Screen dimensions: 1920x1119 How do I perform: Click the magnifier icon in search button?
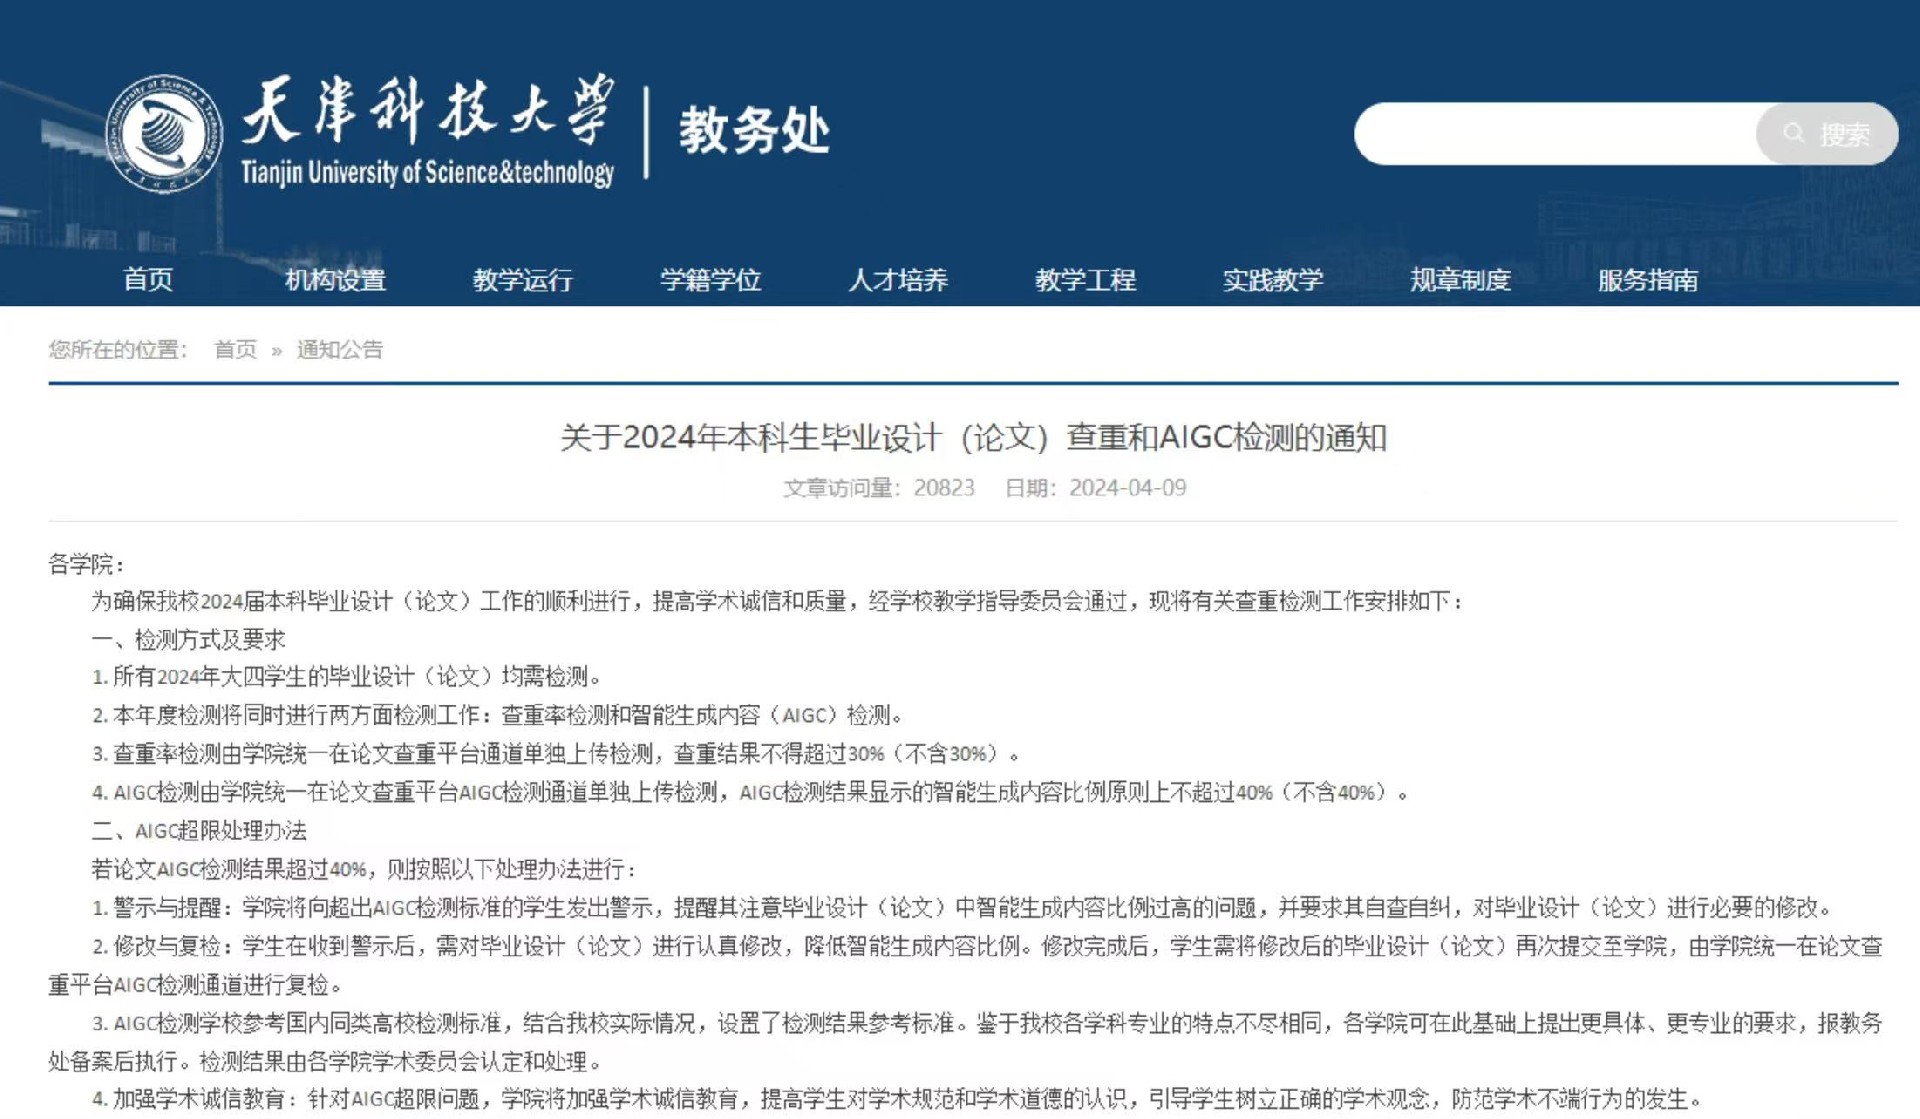click(1794, 133)
